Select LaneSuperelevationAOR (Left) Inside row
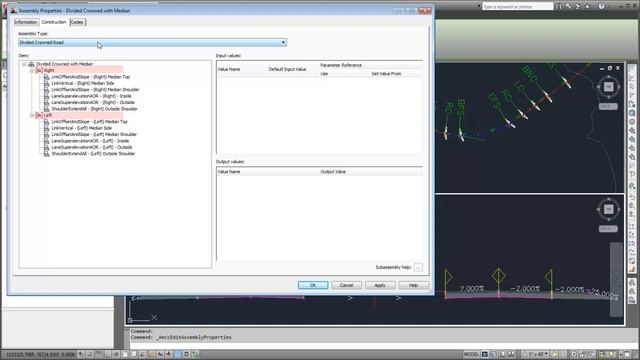This screenshot has height=360, width=640. pyautogui.click(x=90, y=141)
